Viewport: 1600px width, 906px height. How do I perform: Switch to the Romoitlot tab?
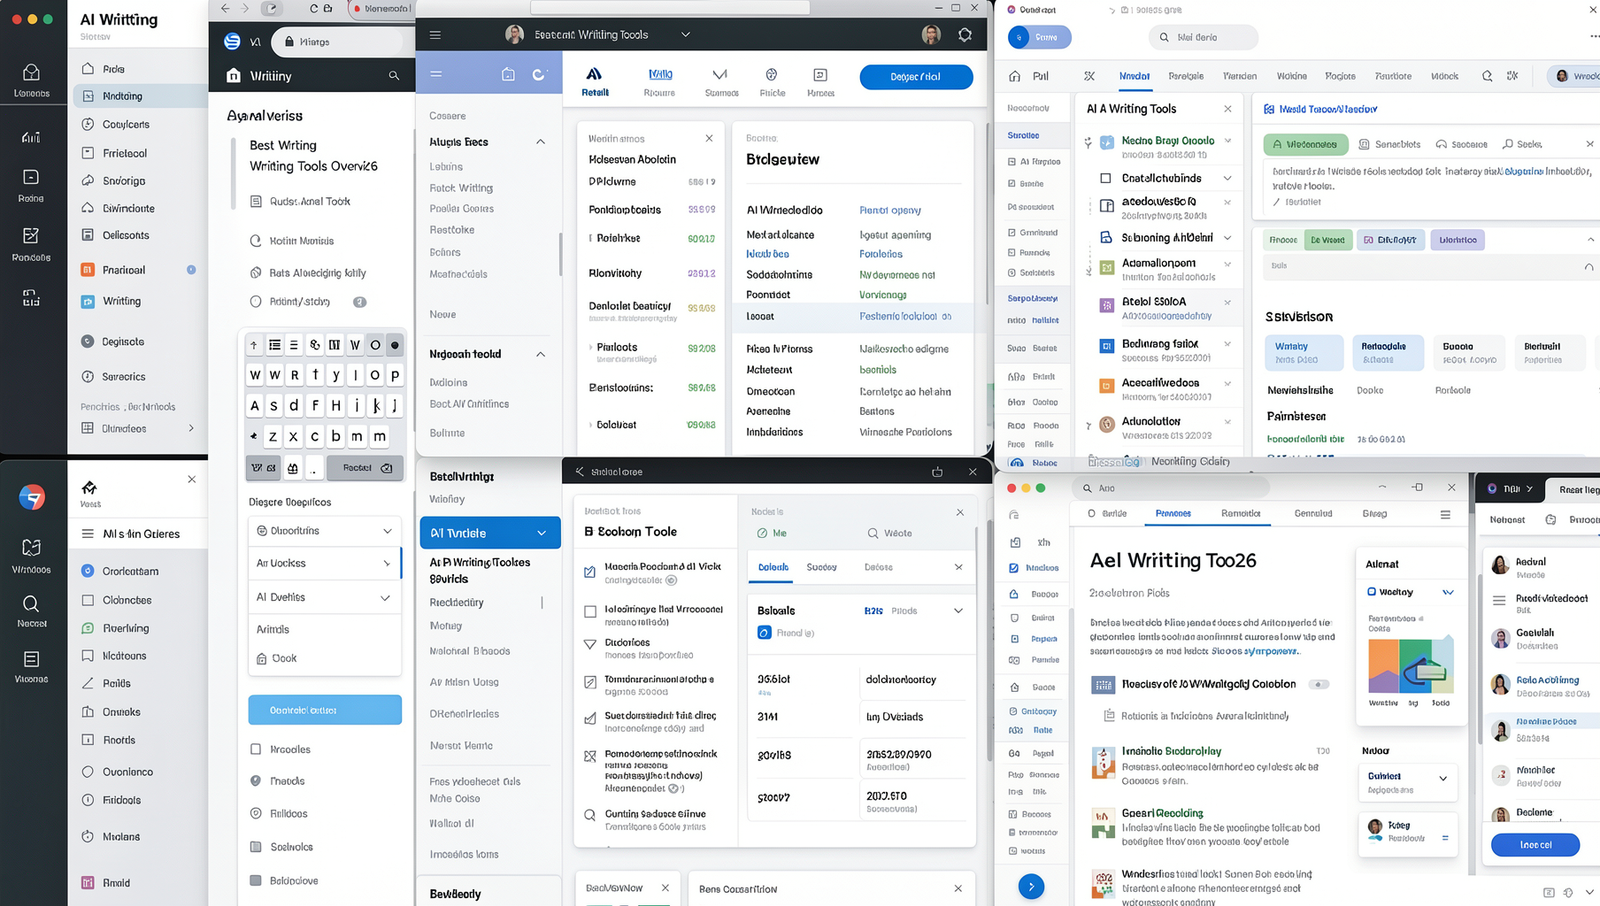point(1241,514)
